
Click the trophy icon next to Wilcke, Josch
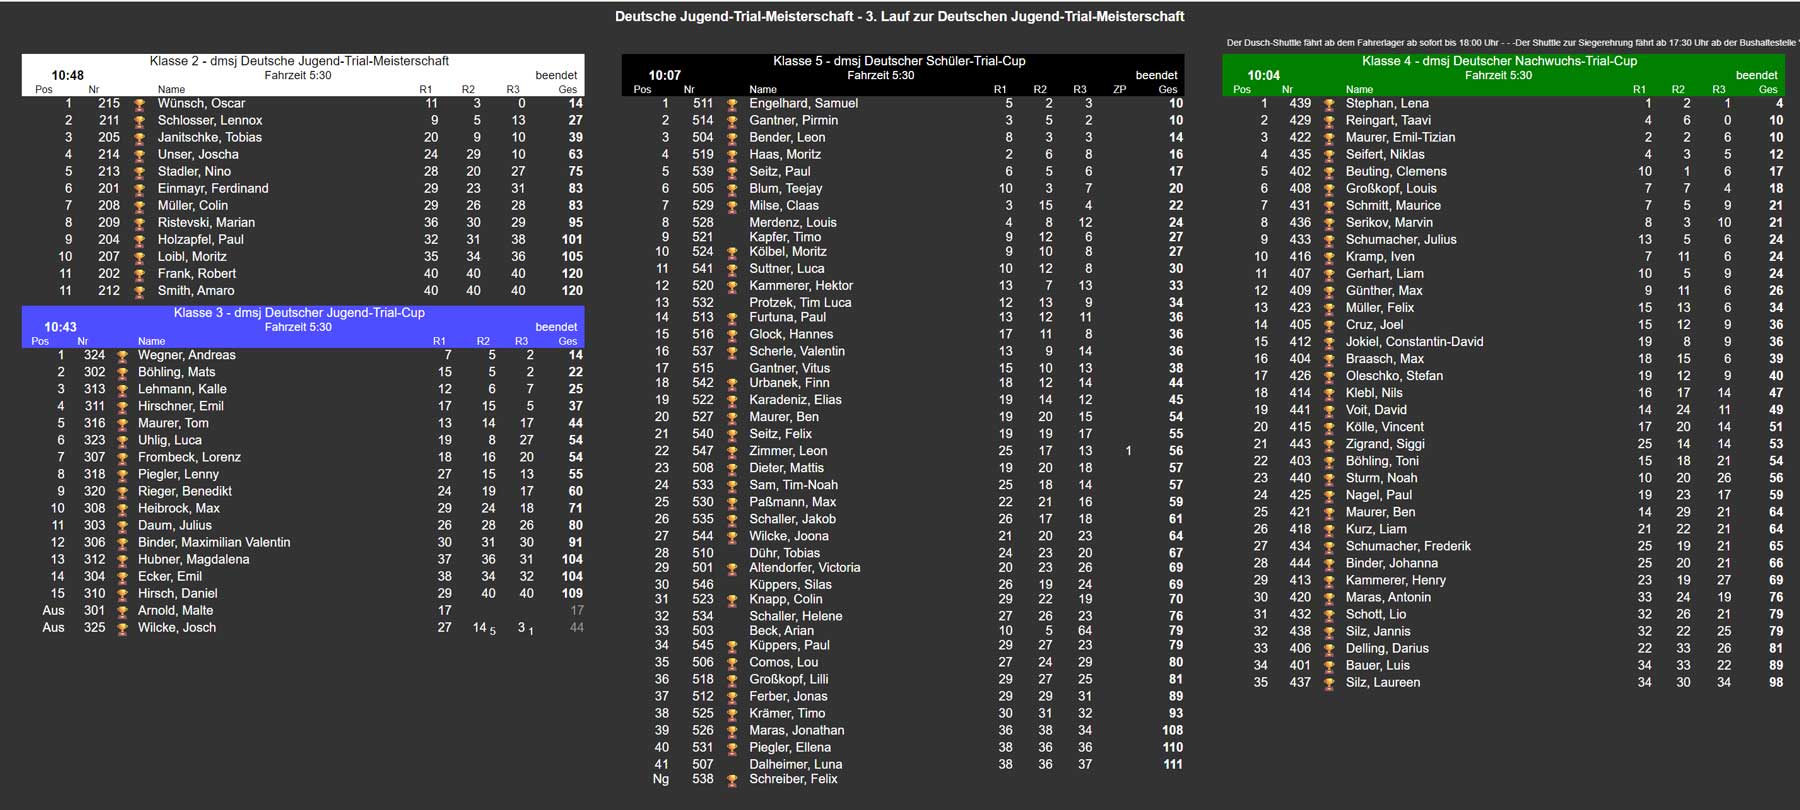tap(122, 629)
